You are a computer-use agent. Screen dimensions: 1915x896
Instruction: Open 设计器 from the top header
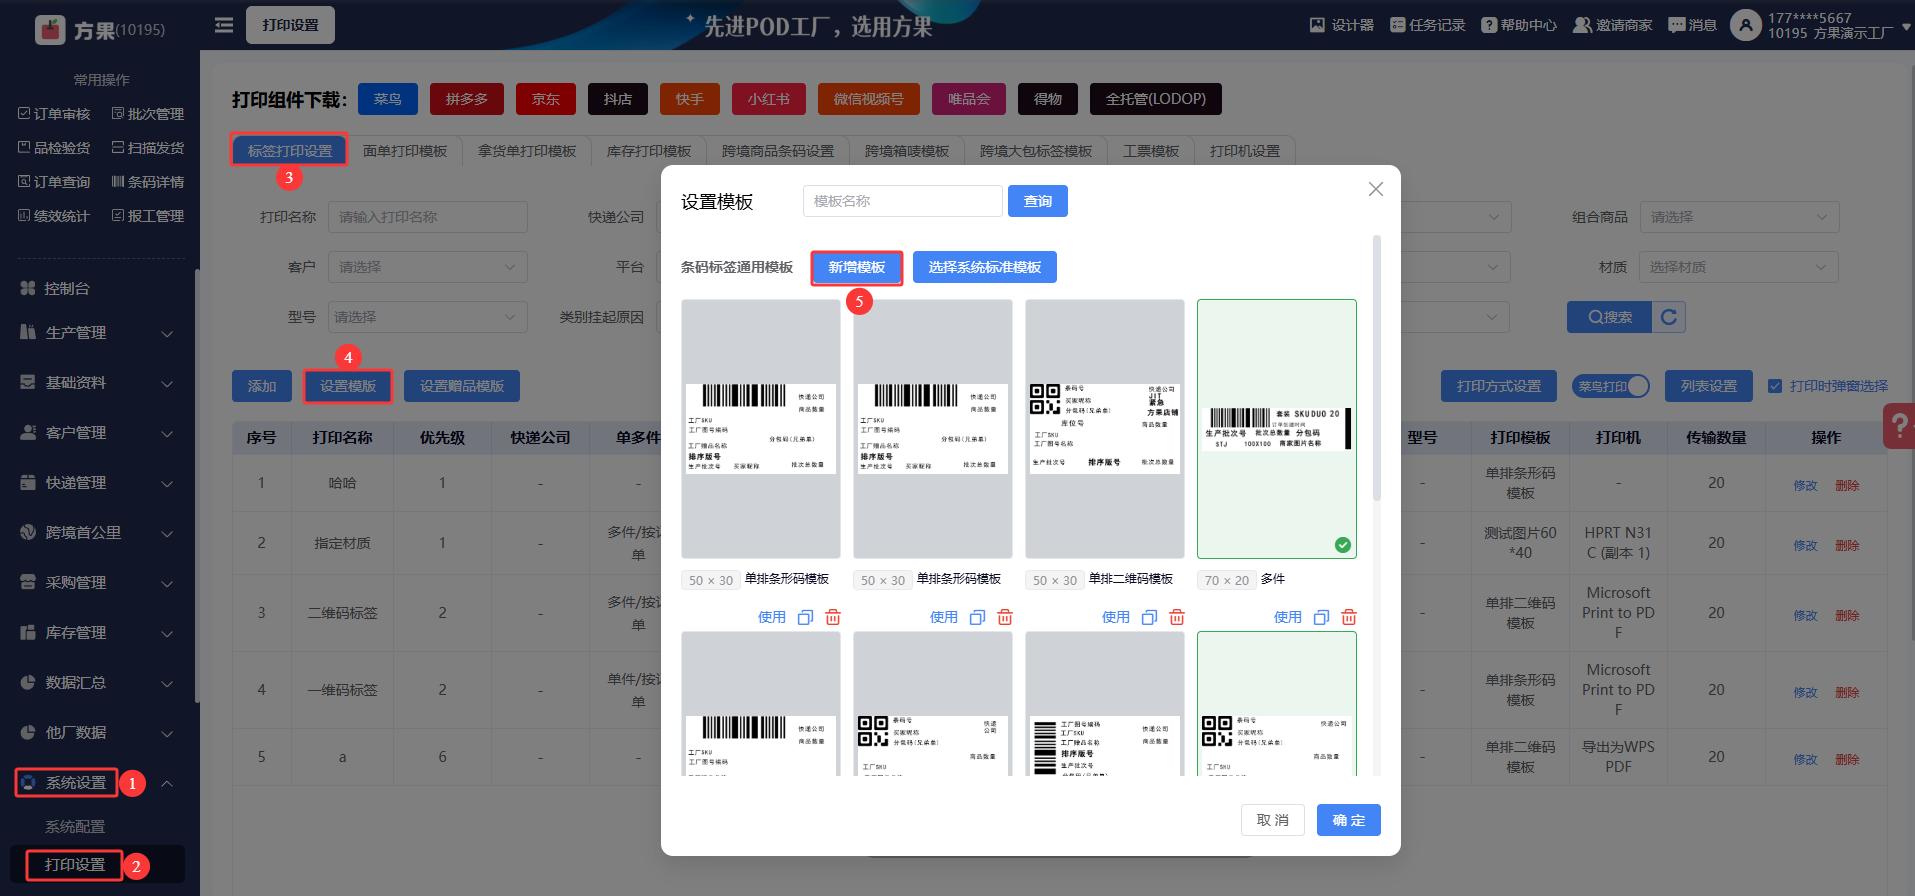pyautogui.click(x=1342, y=25)
